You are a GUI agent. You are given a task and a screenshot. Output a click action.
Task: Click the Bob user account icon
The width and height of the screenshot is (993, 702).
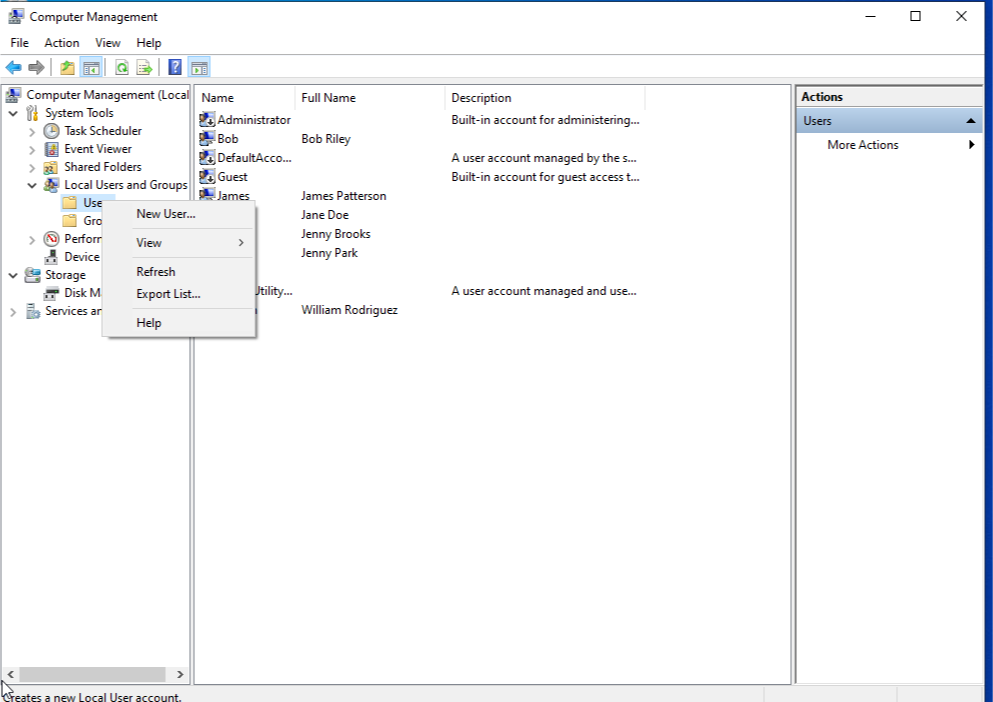[x=207, y=138]
